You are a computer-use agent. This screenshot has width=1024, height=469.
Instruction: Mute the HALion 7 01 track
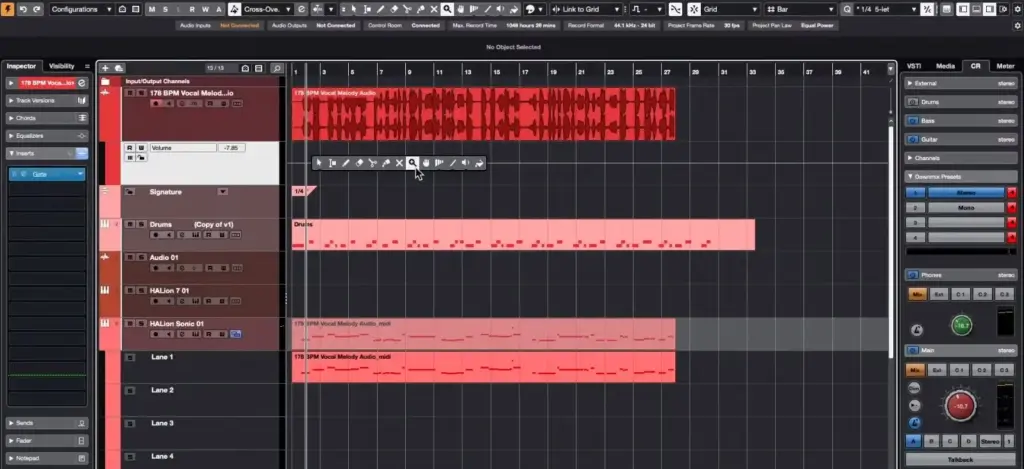click(129, 291)
